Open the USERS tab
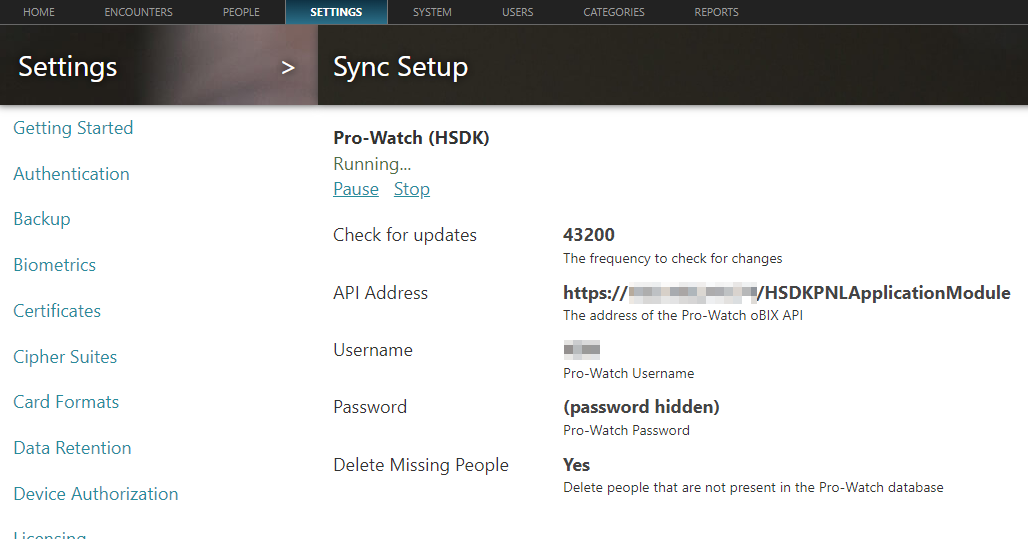This screenshot has width=1028, height=539. coord(517,12)
